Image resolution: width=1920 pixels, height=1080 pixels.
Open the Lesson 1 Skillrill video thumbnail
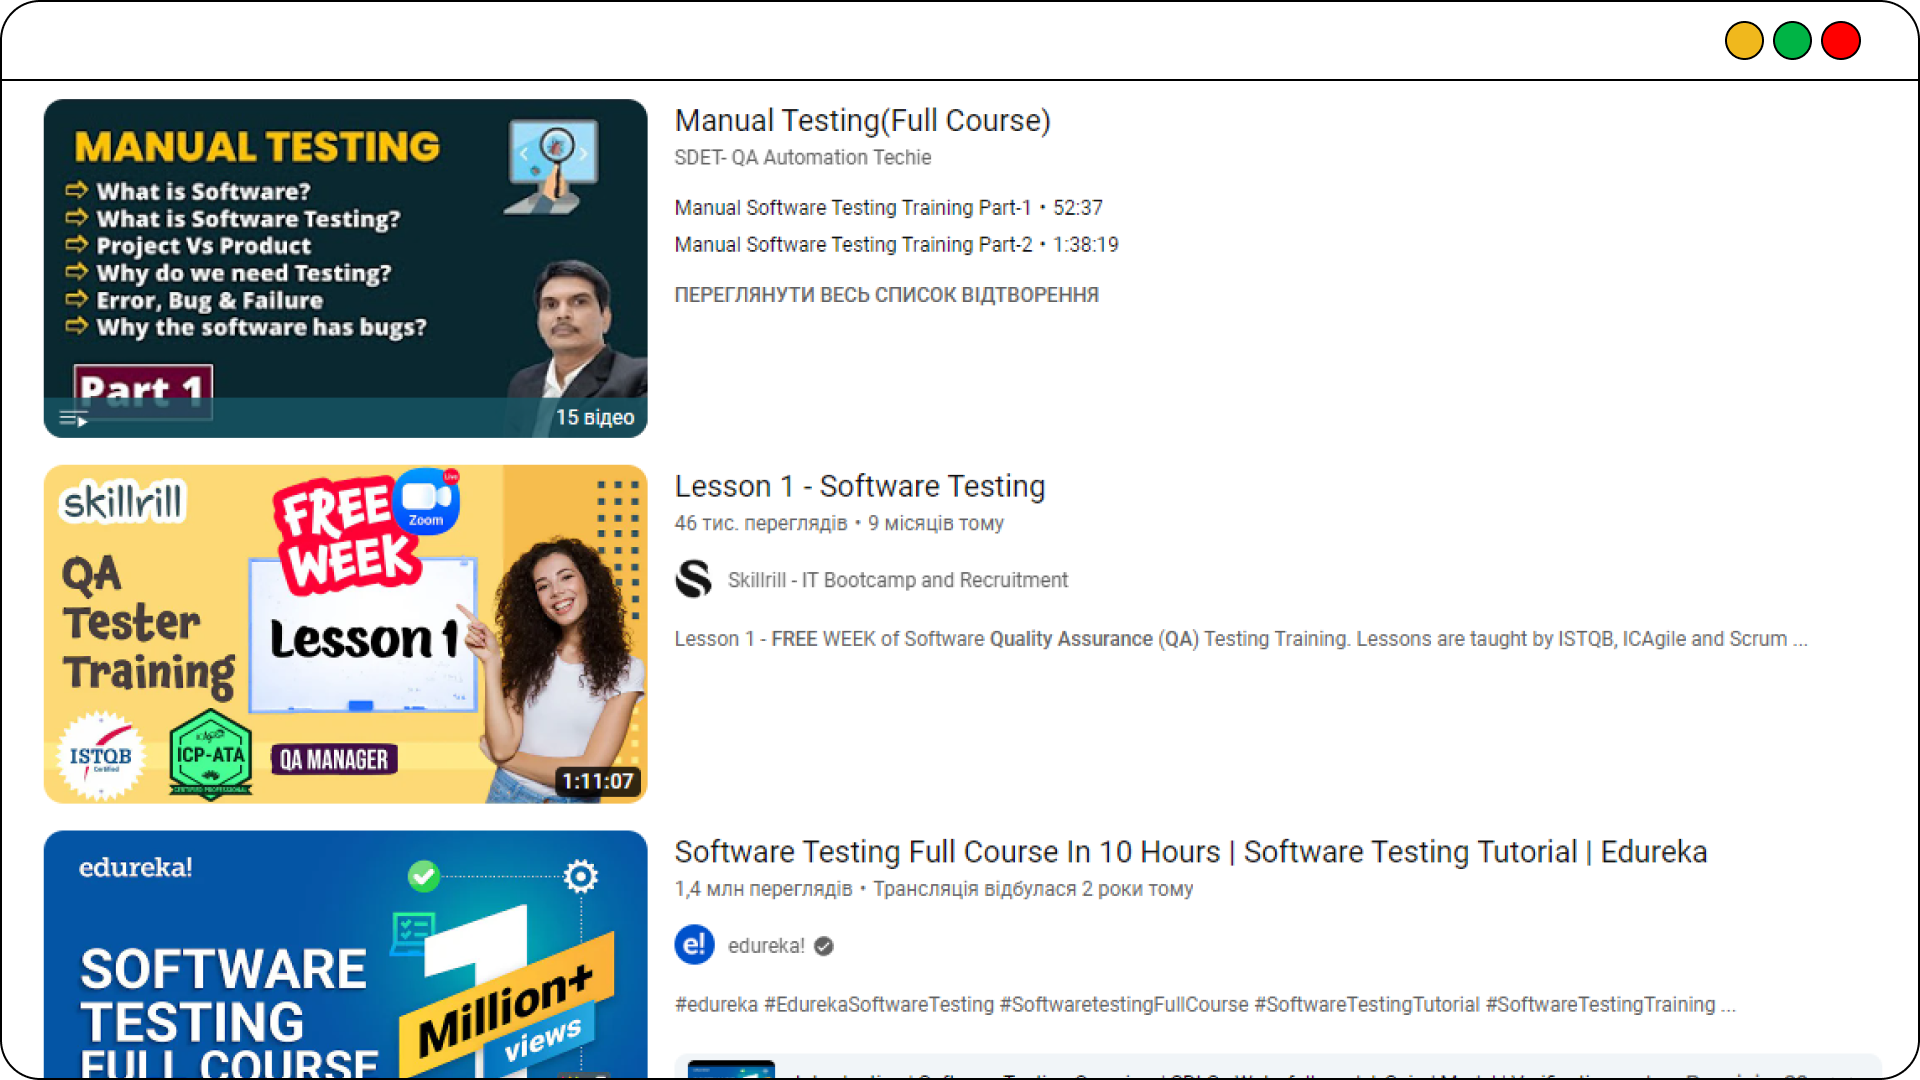[x=345, y=634]
